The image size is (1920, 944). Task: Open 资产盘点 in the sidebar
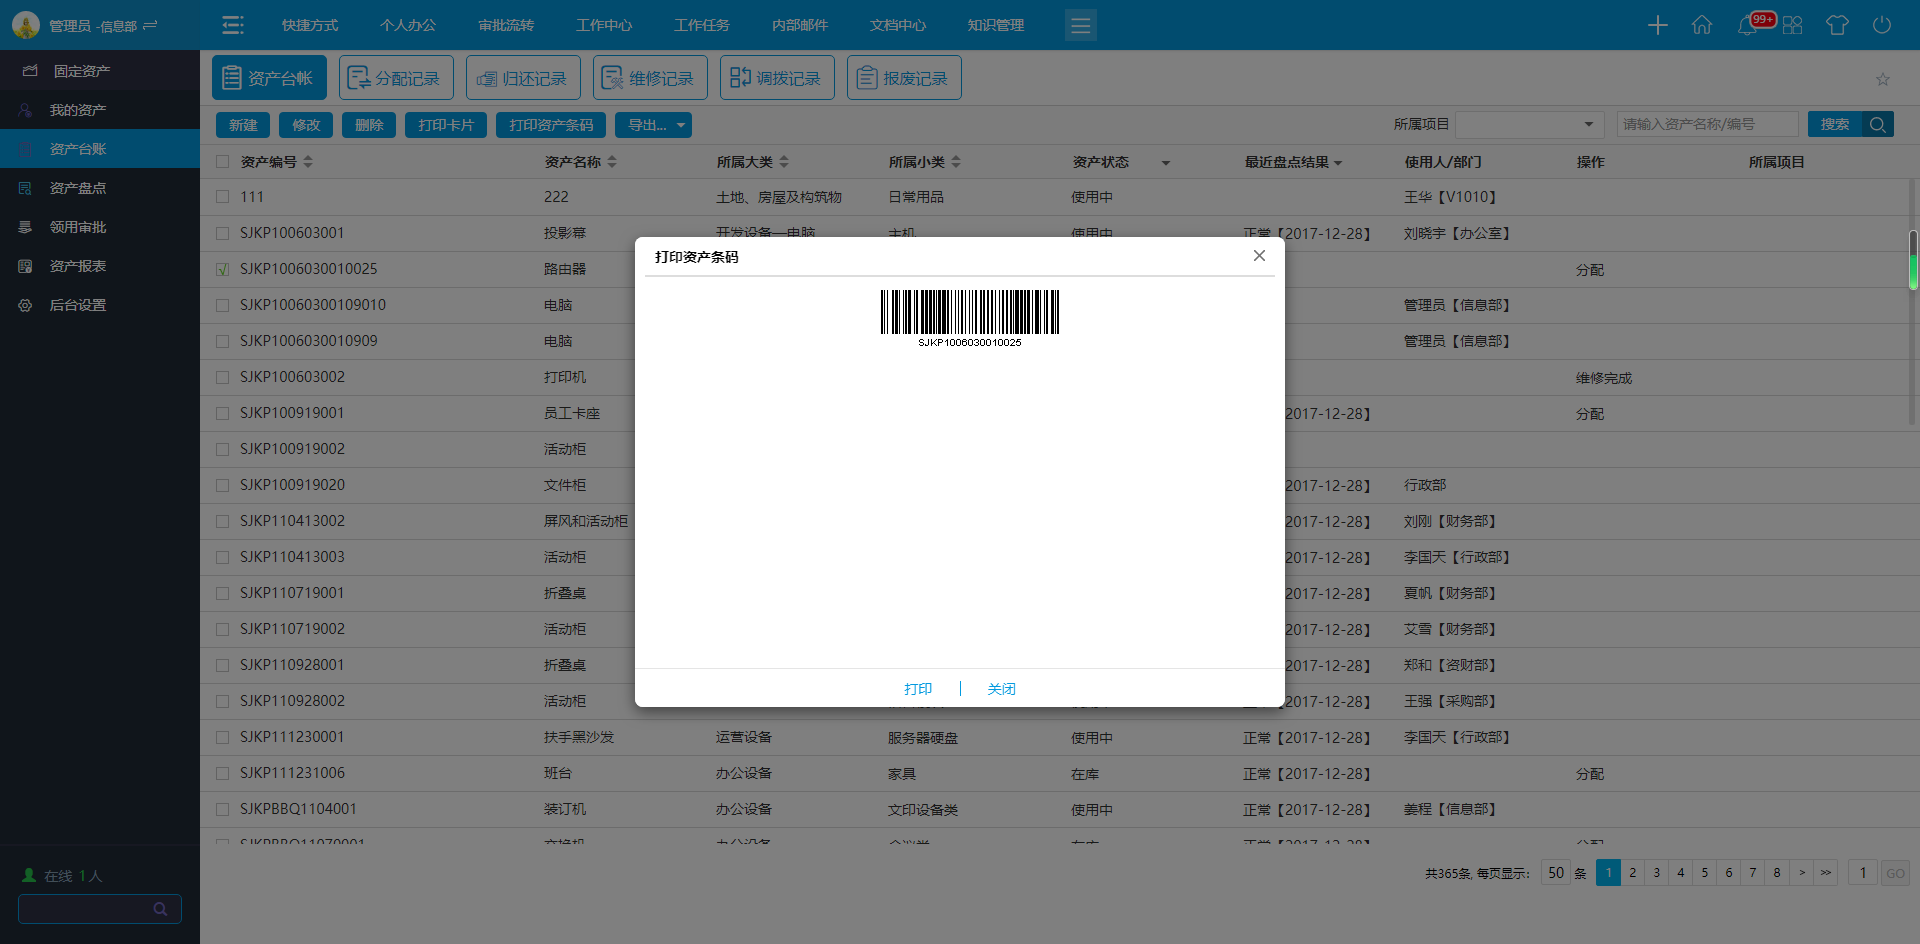point(78,188)
